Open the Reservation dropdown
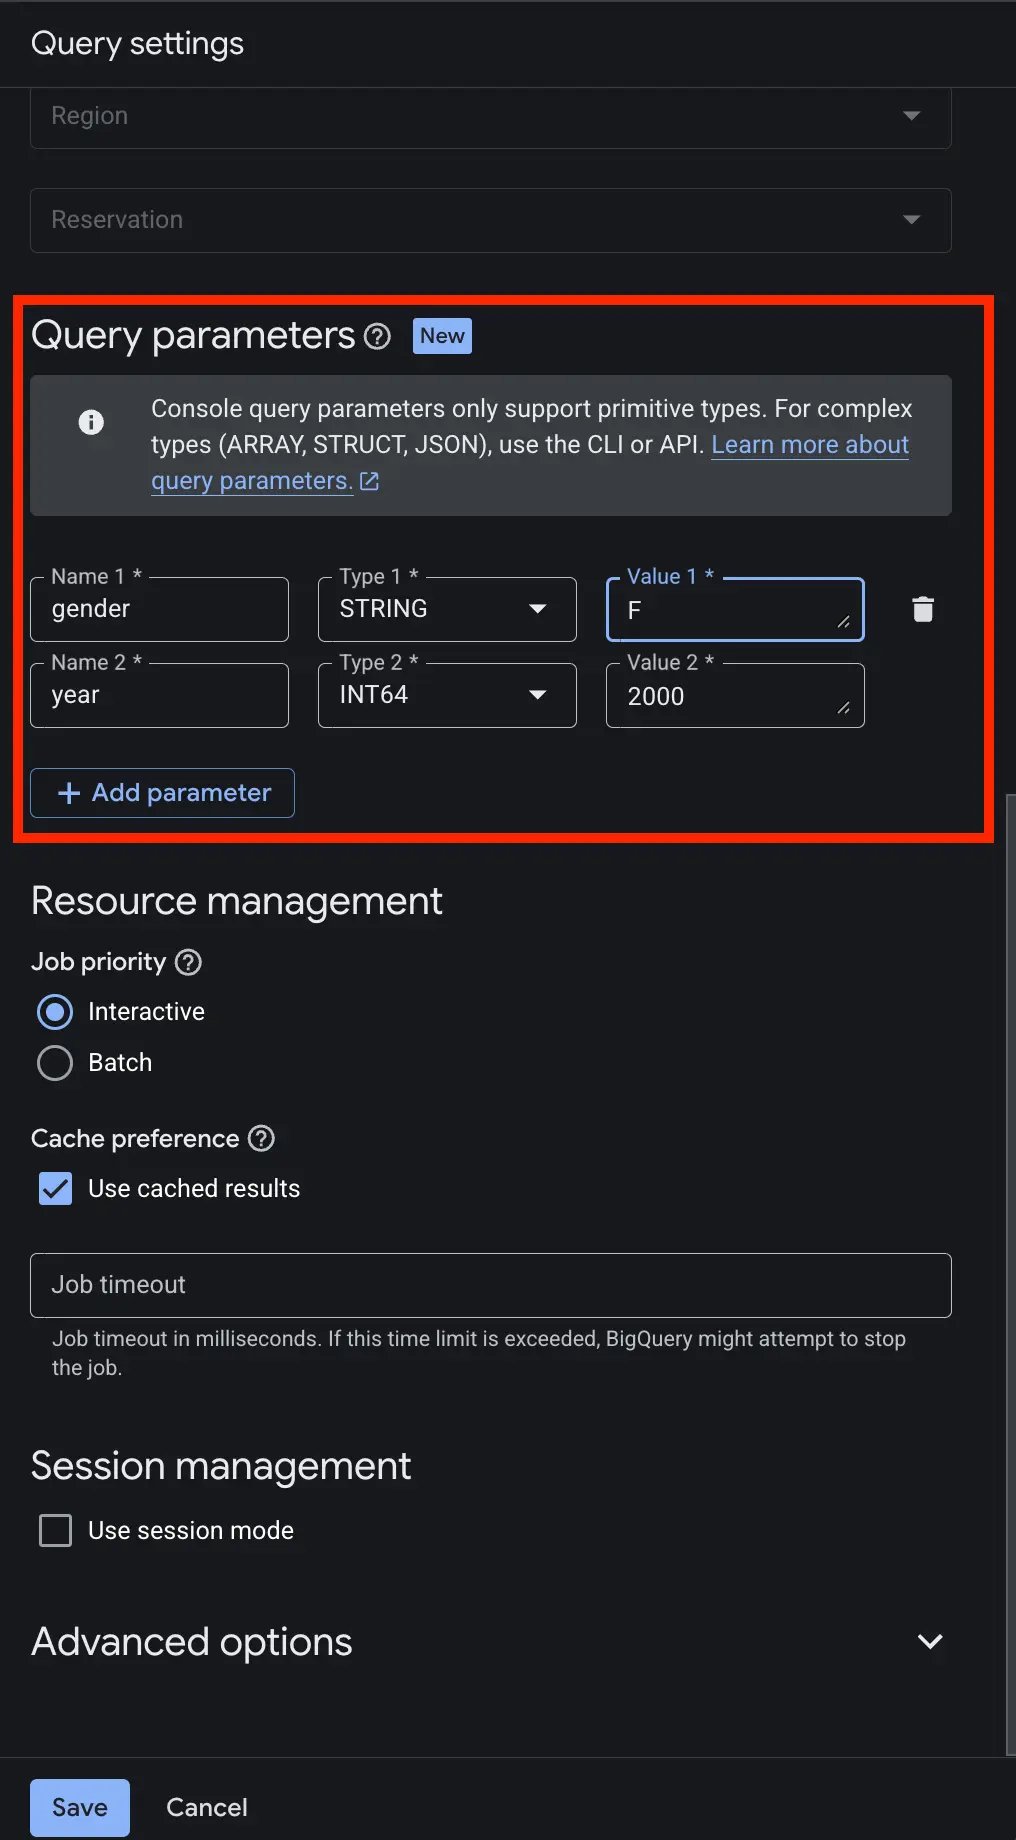The image size is (1016, 1840). (x=490, y=220)
